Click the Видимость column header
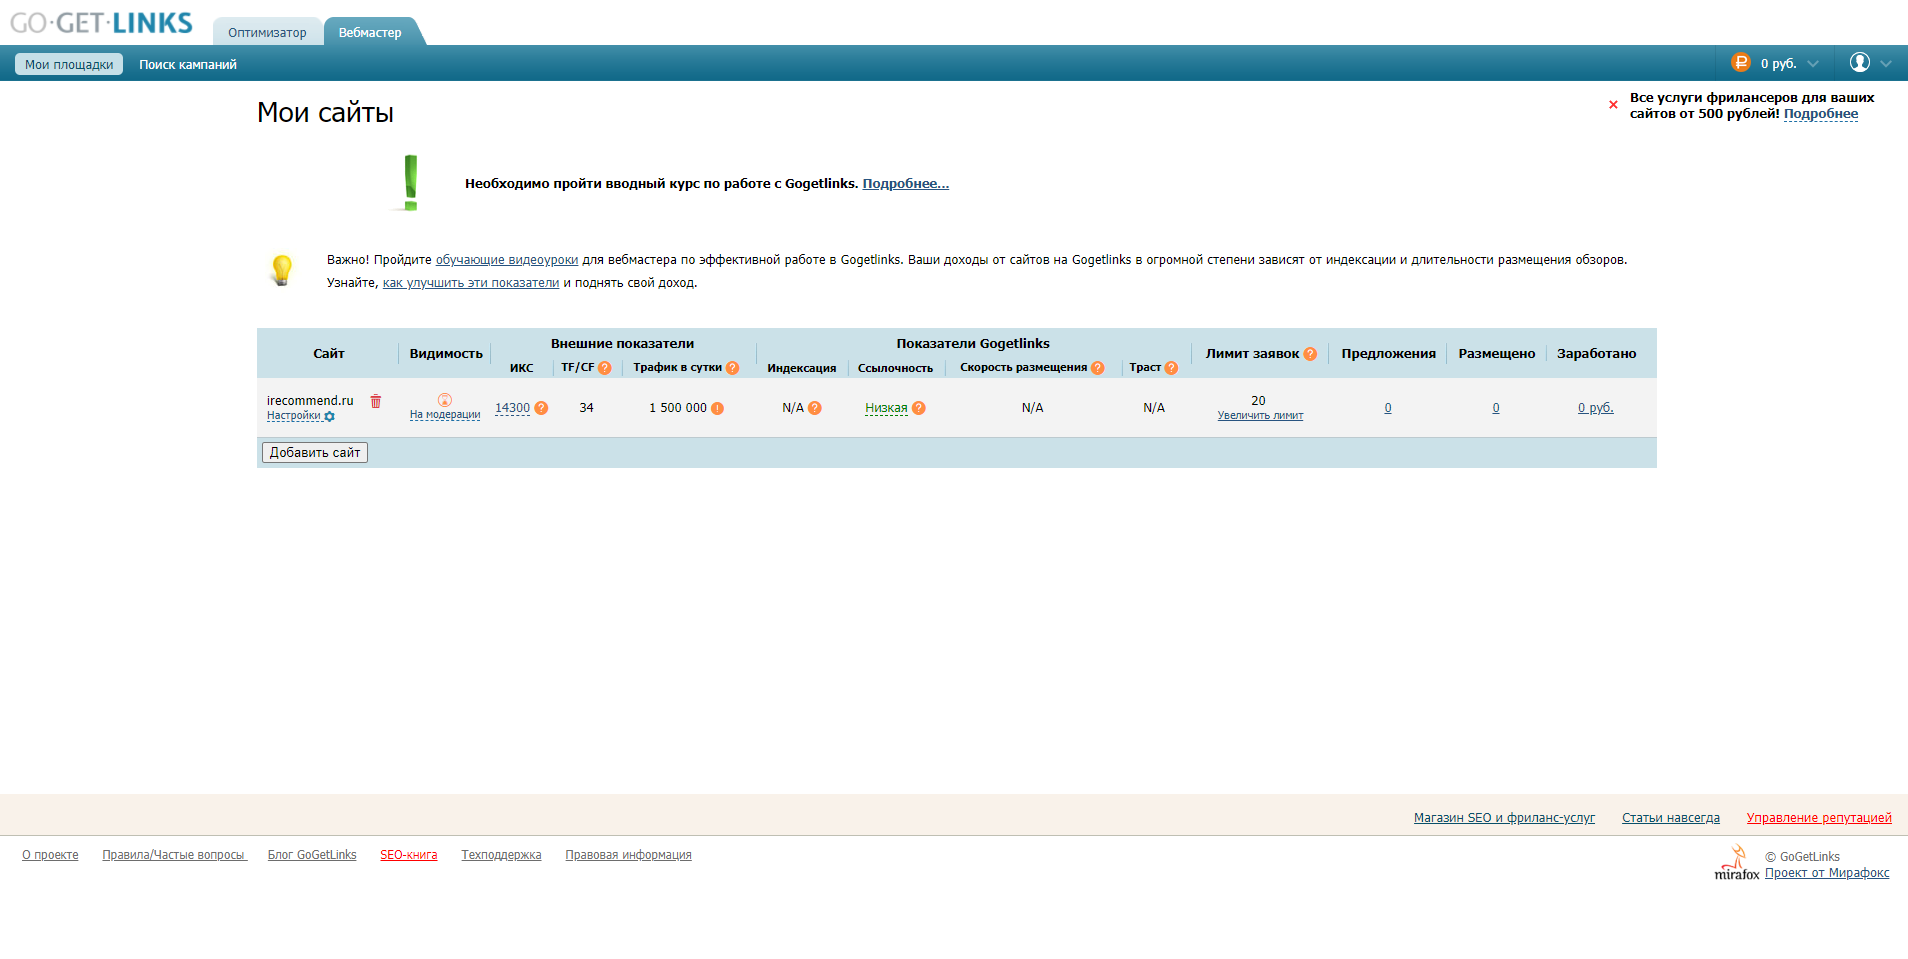The height and width of the screenshot is (959, 1908). click(446, 354)
